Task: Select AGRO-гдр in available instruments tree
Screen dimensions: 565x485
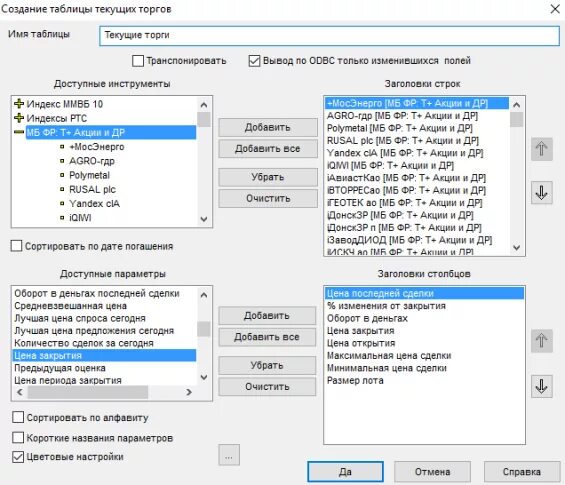Action: coord(92,161)
